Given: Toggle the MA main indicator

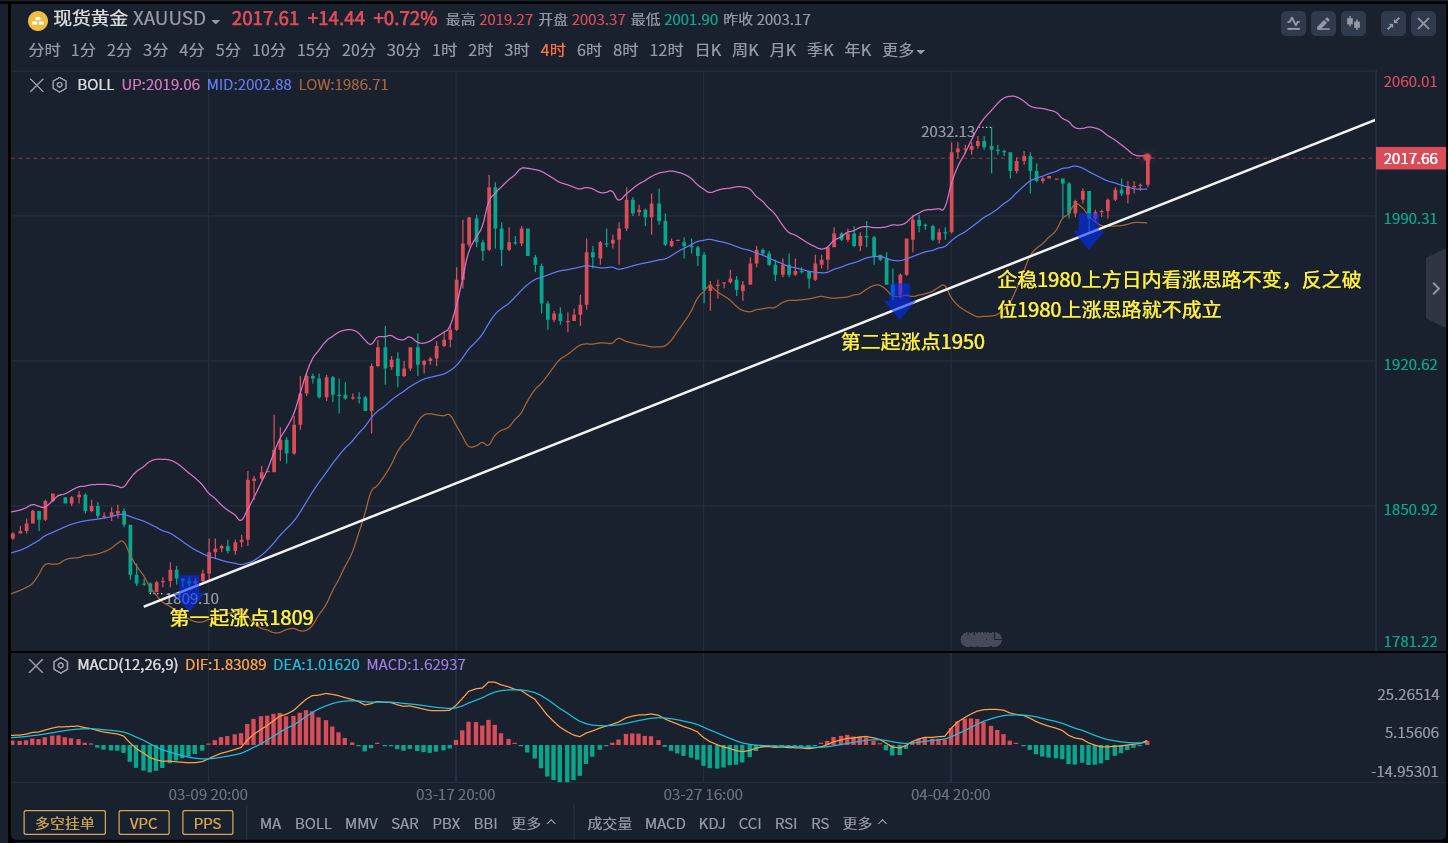Looking at the screenshot, I should (270, 823).
